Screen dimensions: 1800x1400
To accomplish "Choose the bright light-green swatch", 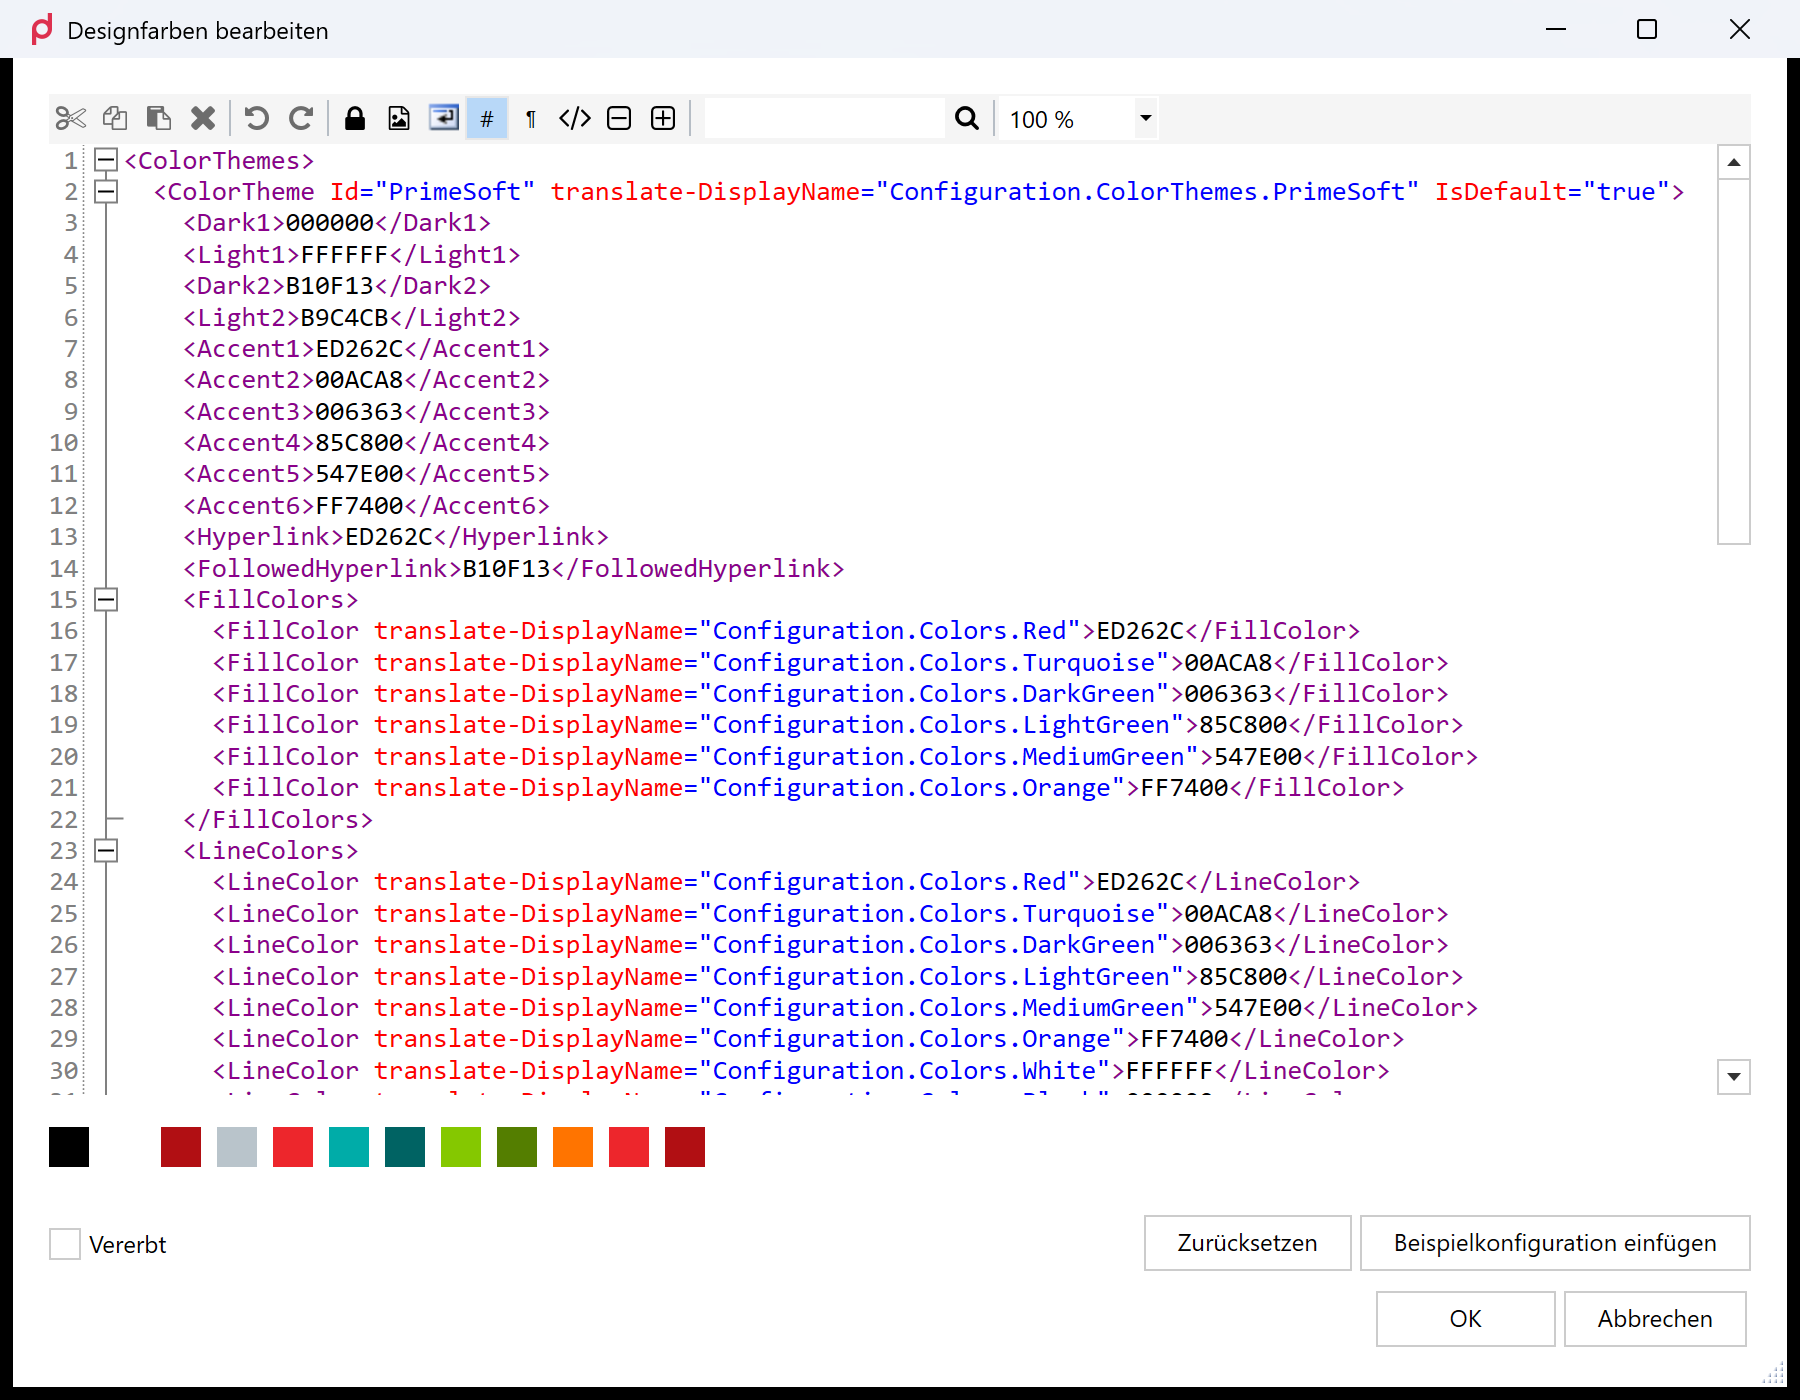I will pos(461,1147).
